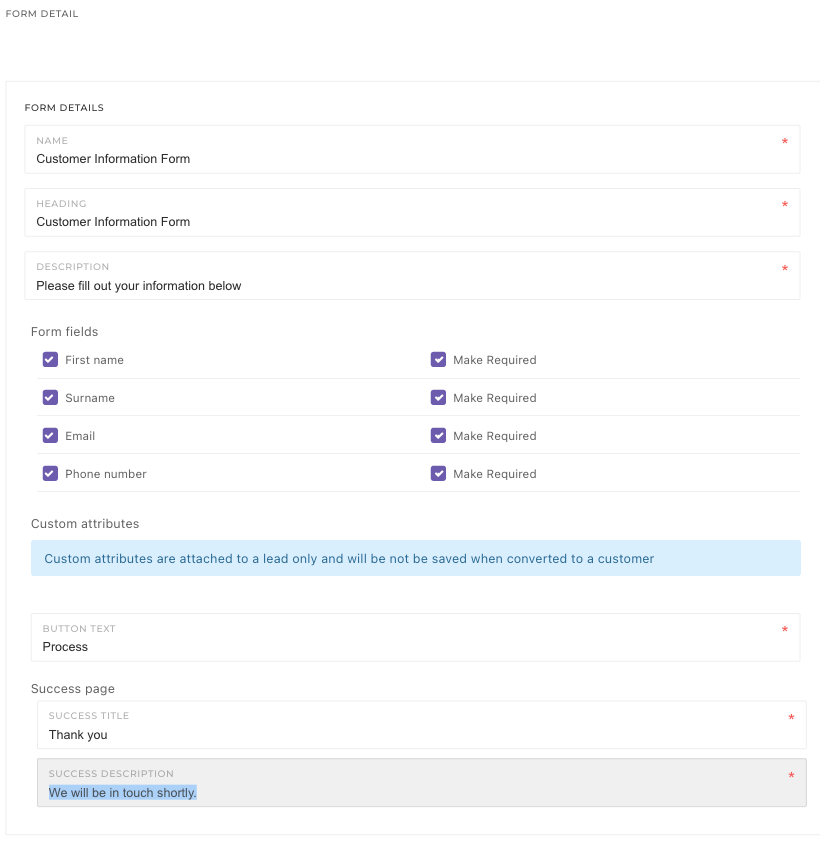The height and width of the screenshot is (854, 820).
Task: Click the Custom attributes section label
Action: (85, 524)
